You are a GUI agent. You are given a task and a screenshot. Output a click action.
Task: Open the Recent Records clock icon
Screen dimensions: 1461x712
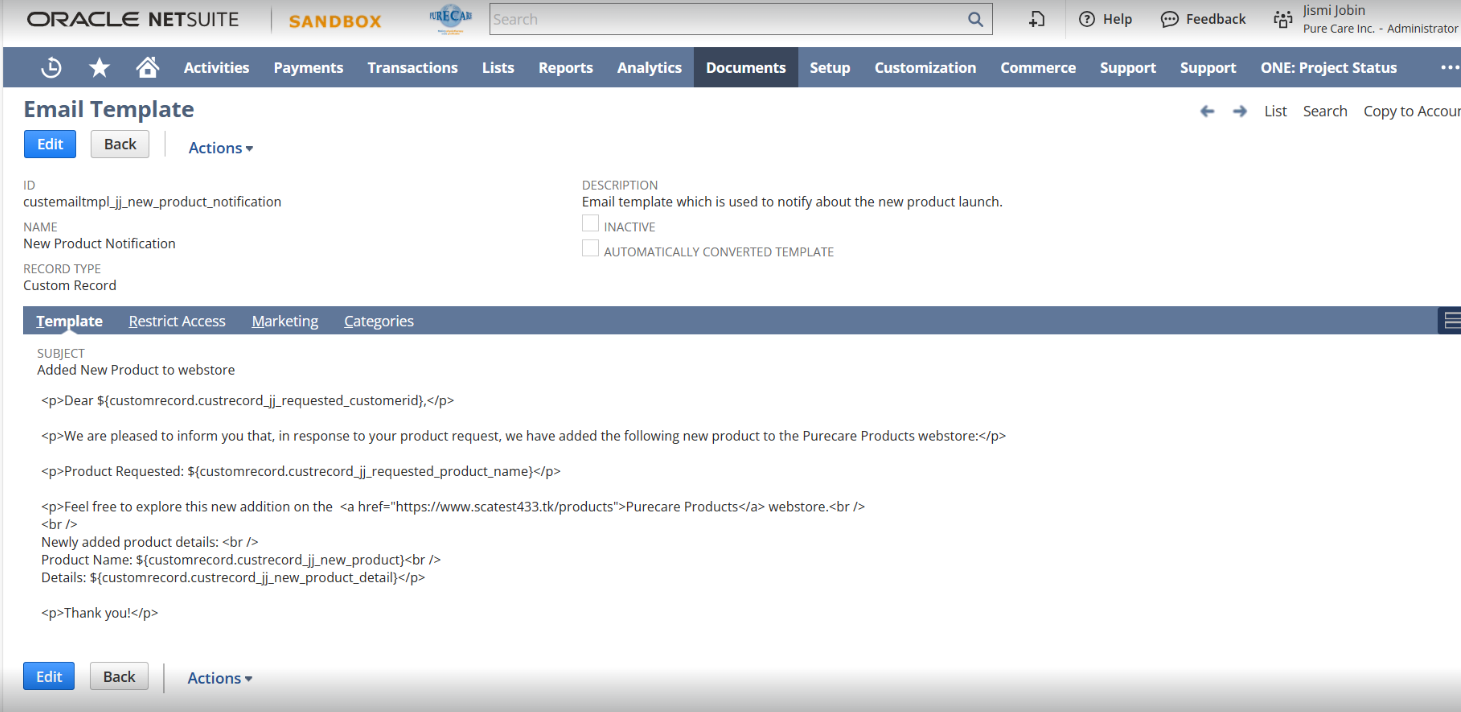[x=51, y=68]
